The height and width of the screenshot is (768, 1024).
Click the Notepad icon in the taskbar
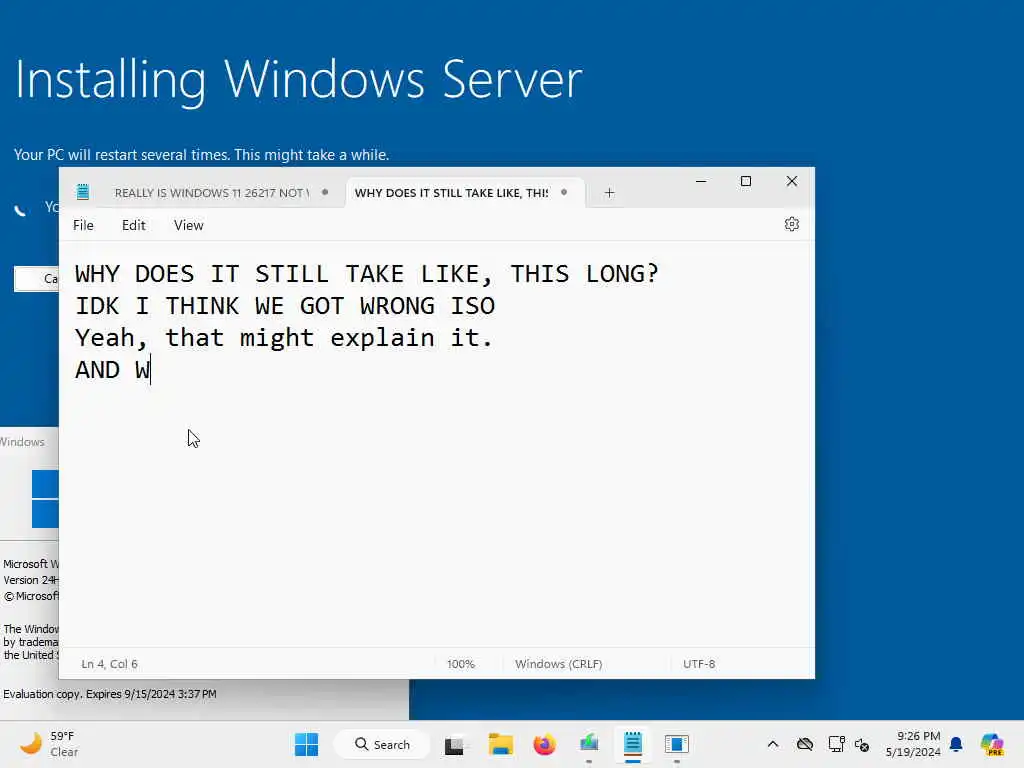tap(633, 744)
